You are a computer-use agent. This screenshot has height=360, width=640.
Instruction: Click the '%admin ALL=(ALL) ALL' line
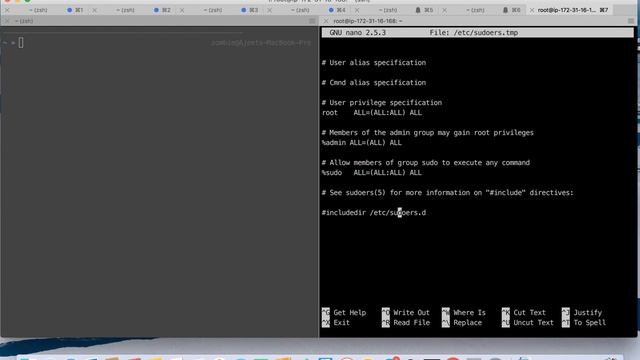click(x=362, y=142)
